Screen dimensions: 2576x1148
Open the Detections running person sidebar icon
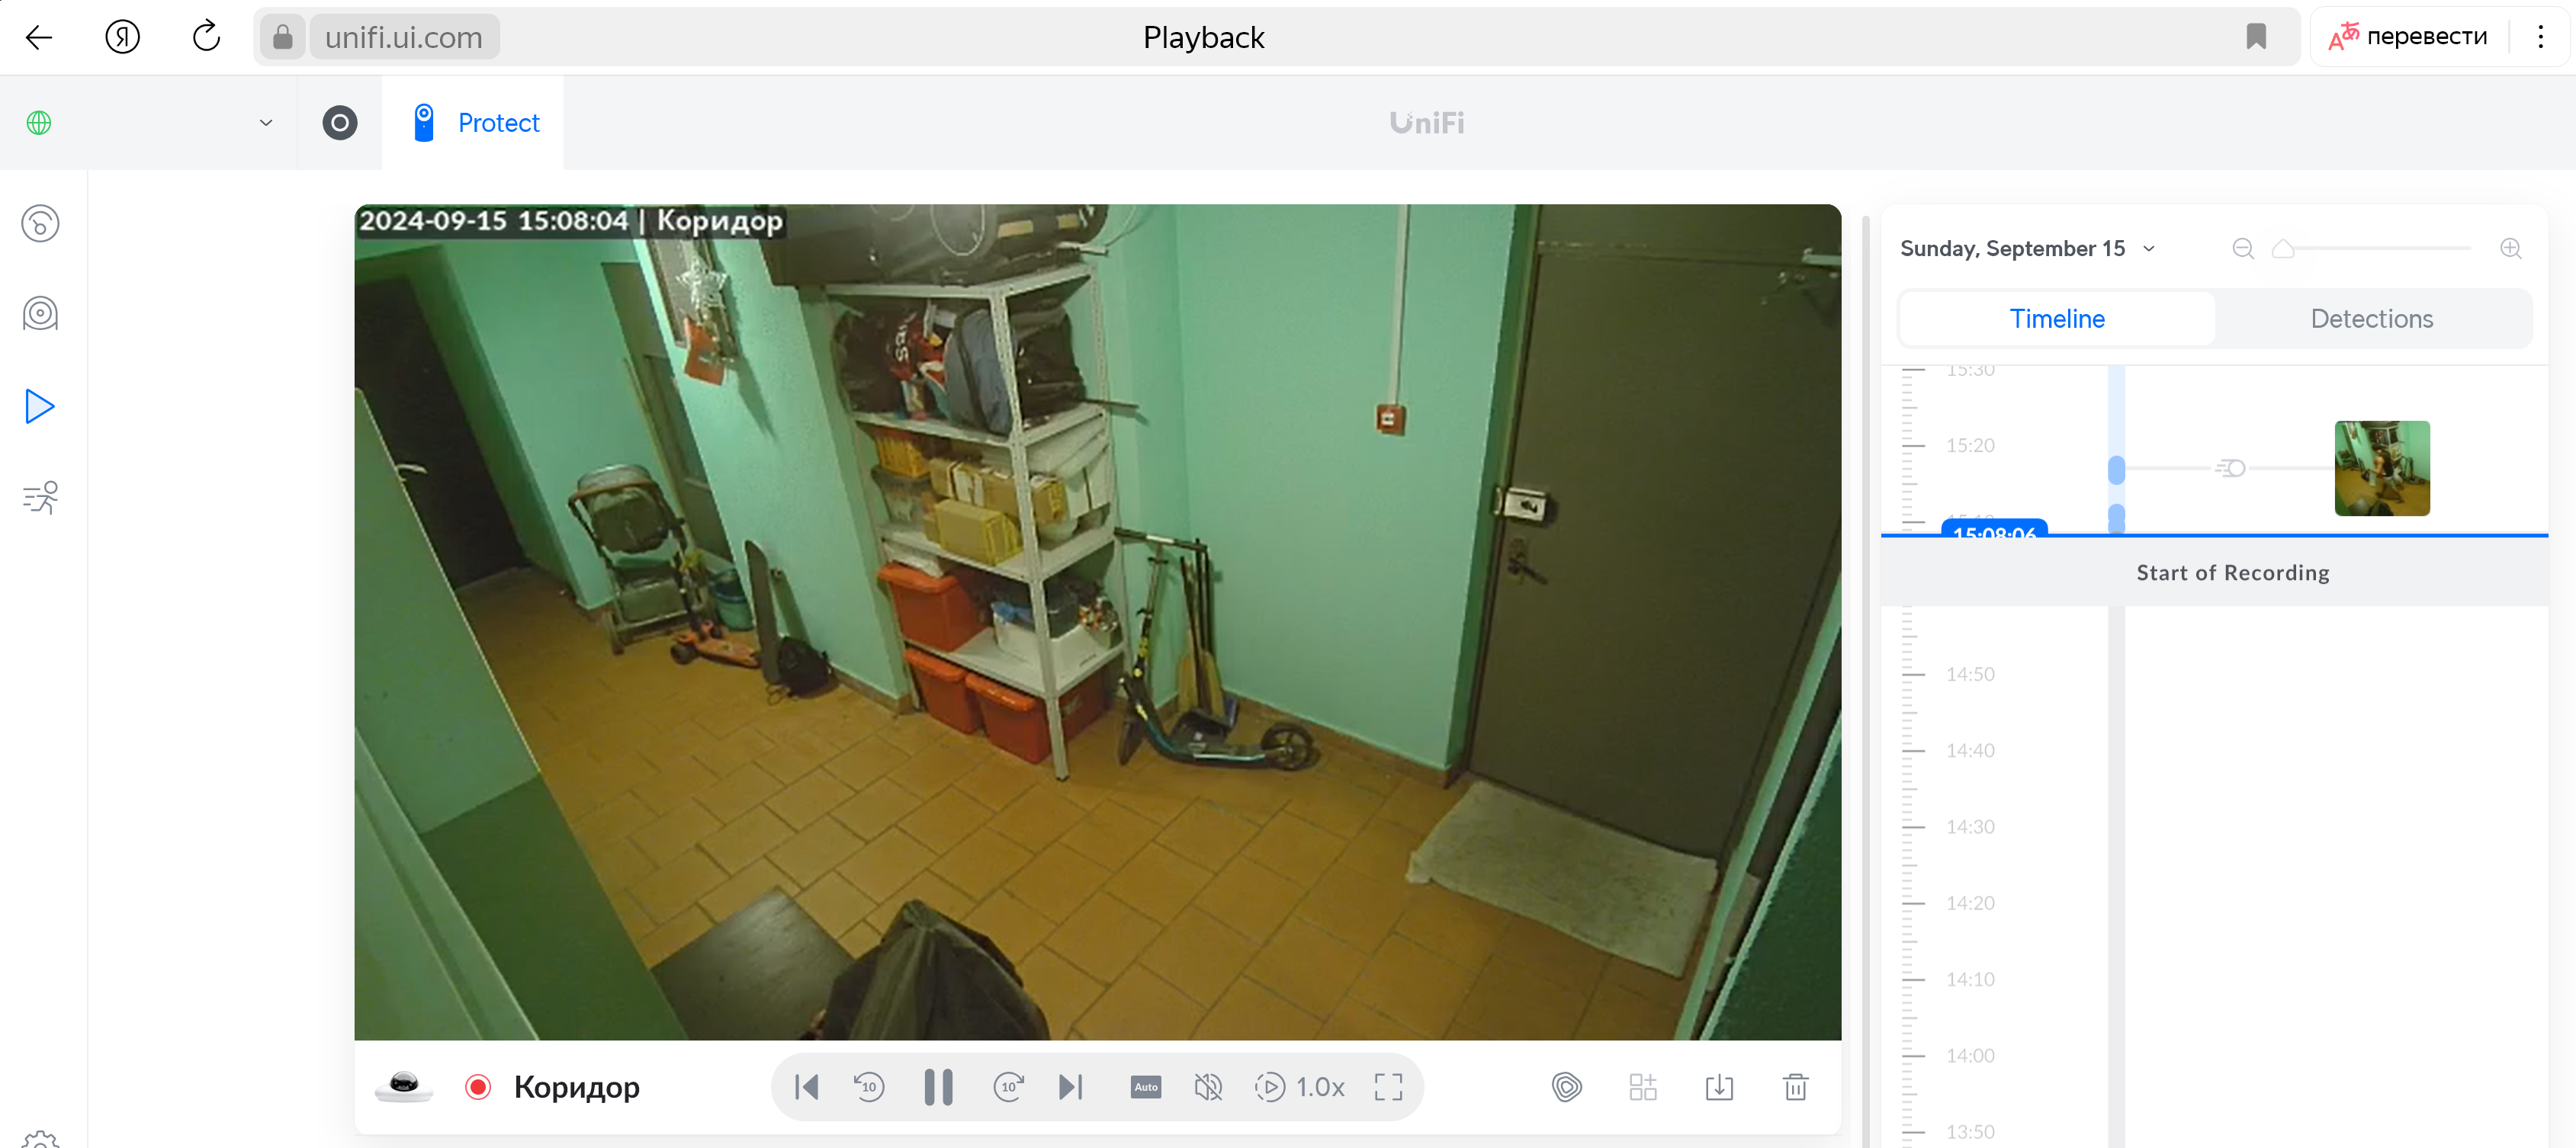(x=40, y=497)
